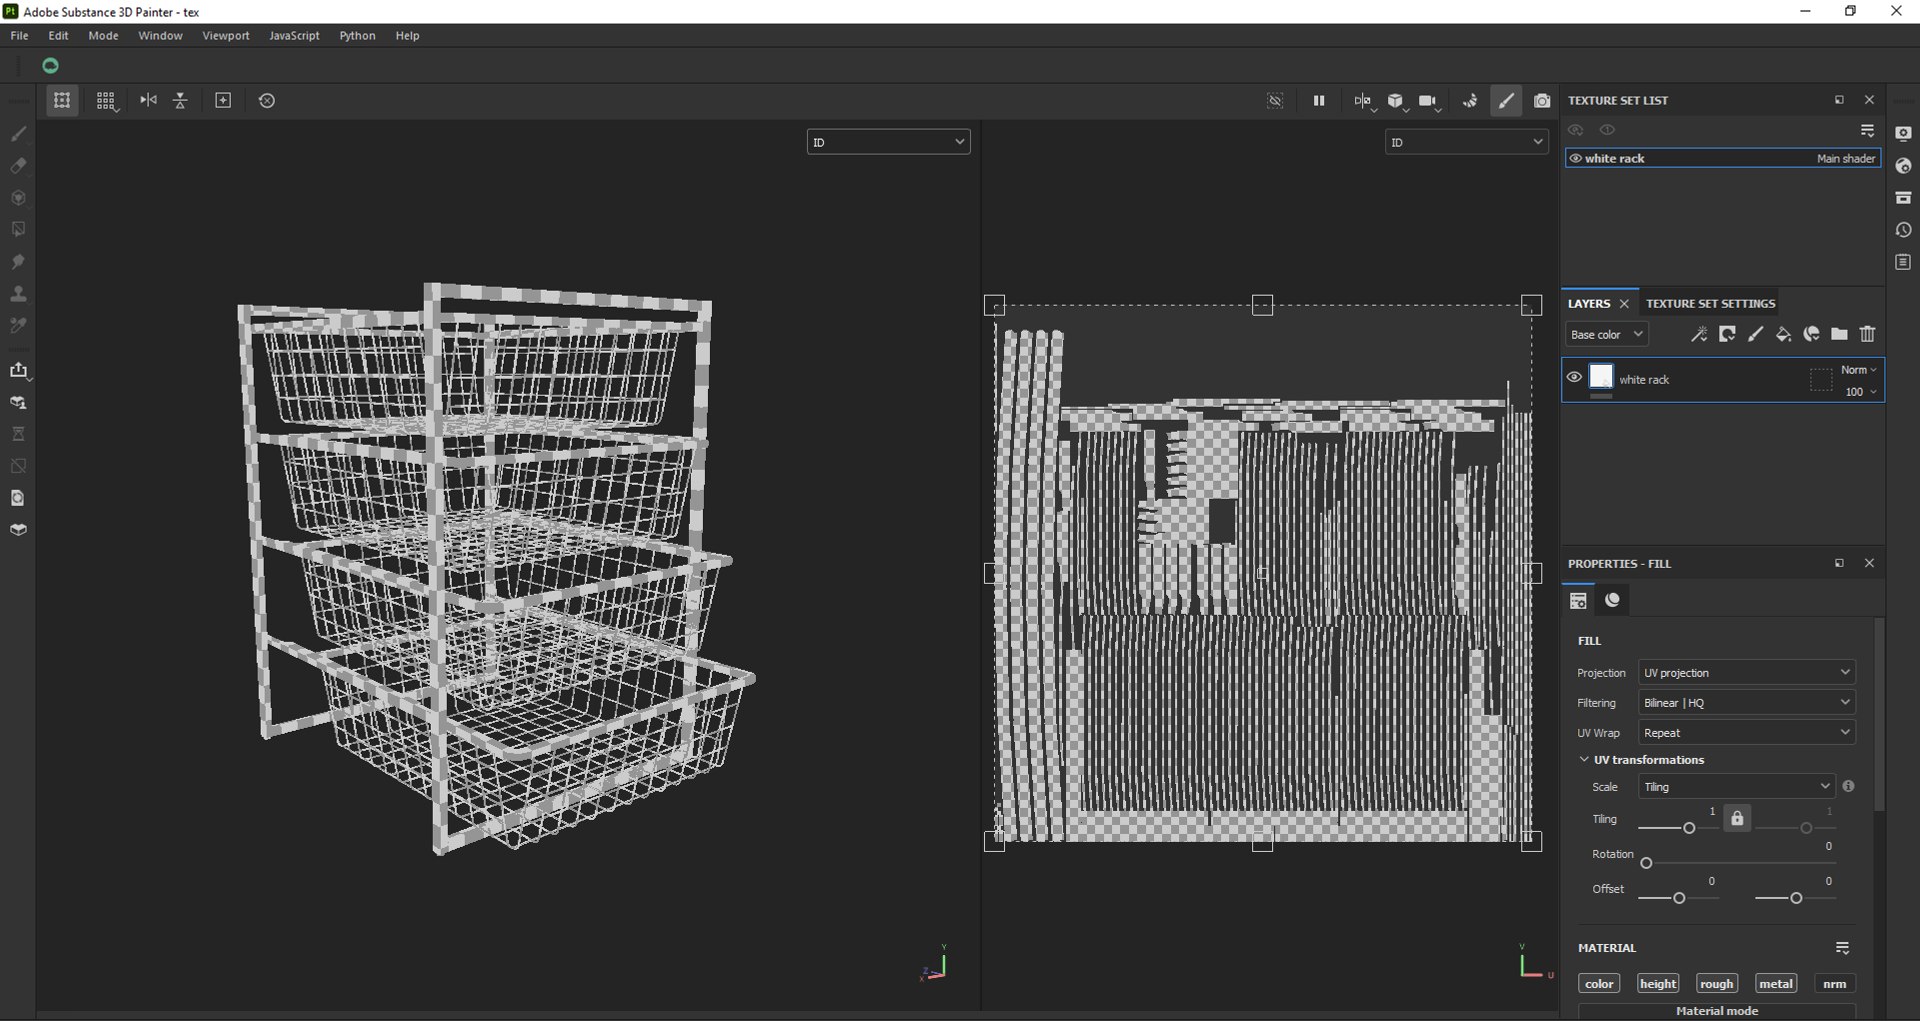The height and width of the screenshot is (1021, 1920).
Task: Click the Material mode button
Action: [x=1716, y=1010]
